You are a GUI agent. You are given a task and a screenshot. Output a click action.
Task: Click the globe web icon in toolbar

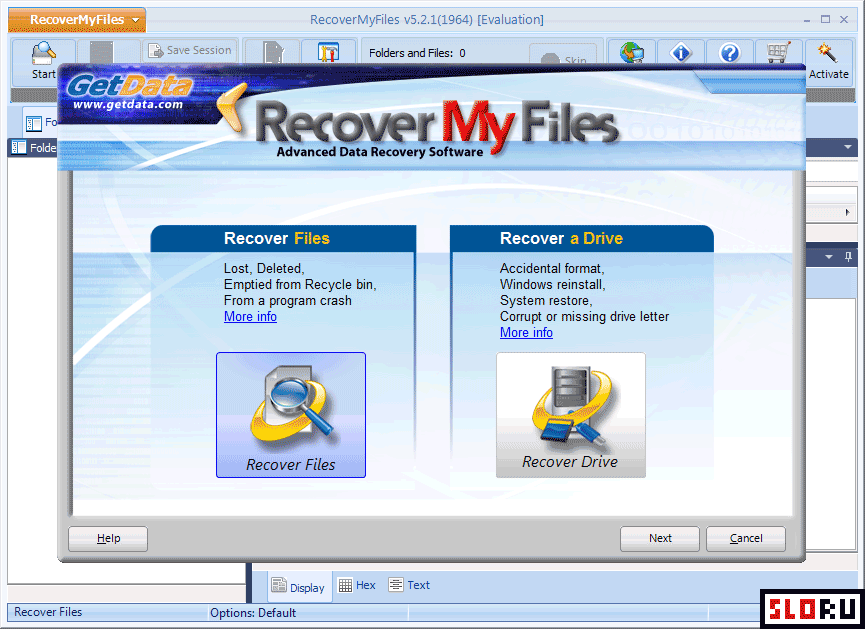point(632,53)
